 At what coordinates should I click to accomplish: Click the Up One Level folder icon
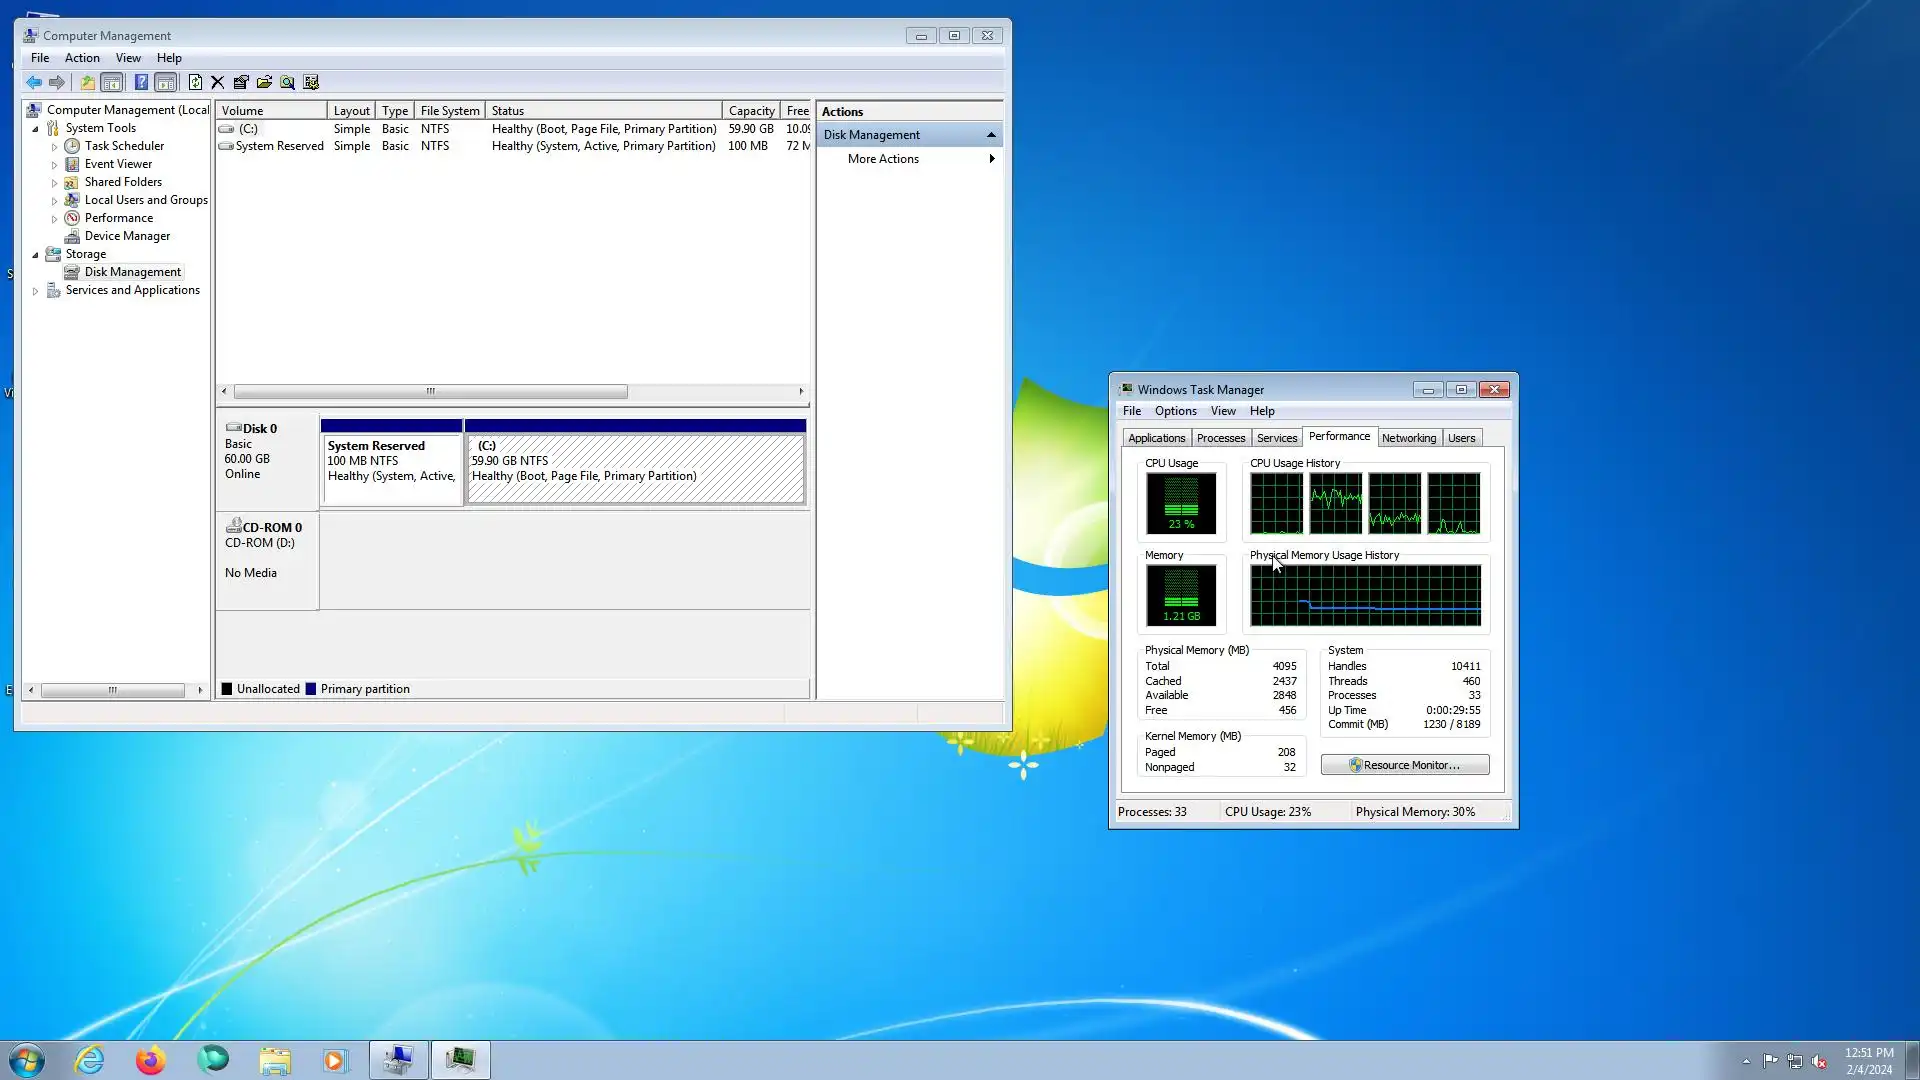[88, 83]
